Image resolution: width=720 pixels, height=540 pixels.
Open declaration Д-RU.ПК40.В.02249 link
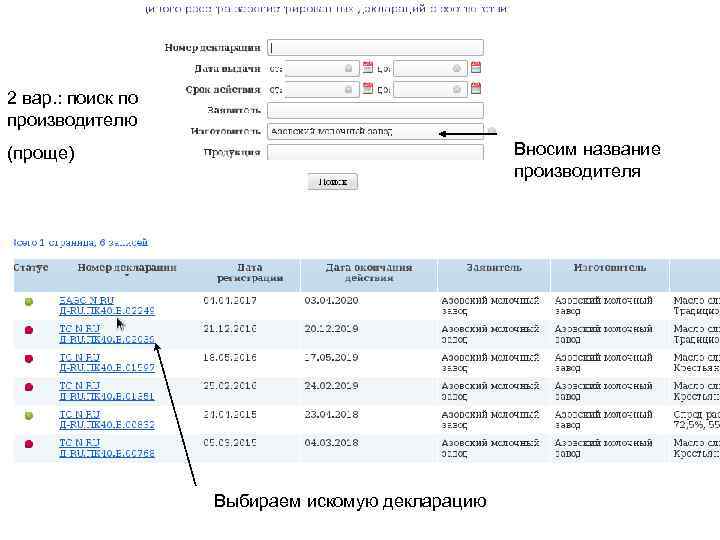coord(107,306)
